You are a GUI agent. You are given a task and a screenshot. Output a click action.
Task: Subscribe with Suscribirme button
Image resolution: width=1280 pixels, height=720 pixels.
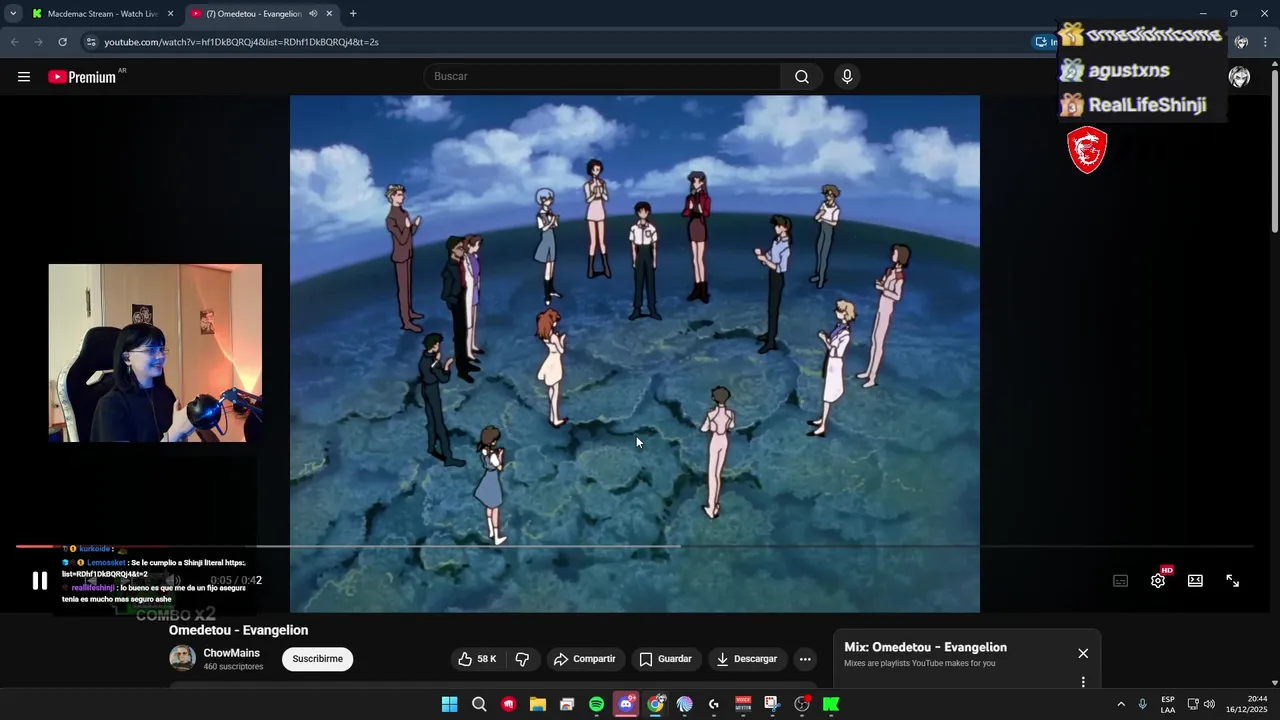pyautogui.click(x=318, y=659)
